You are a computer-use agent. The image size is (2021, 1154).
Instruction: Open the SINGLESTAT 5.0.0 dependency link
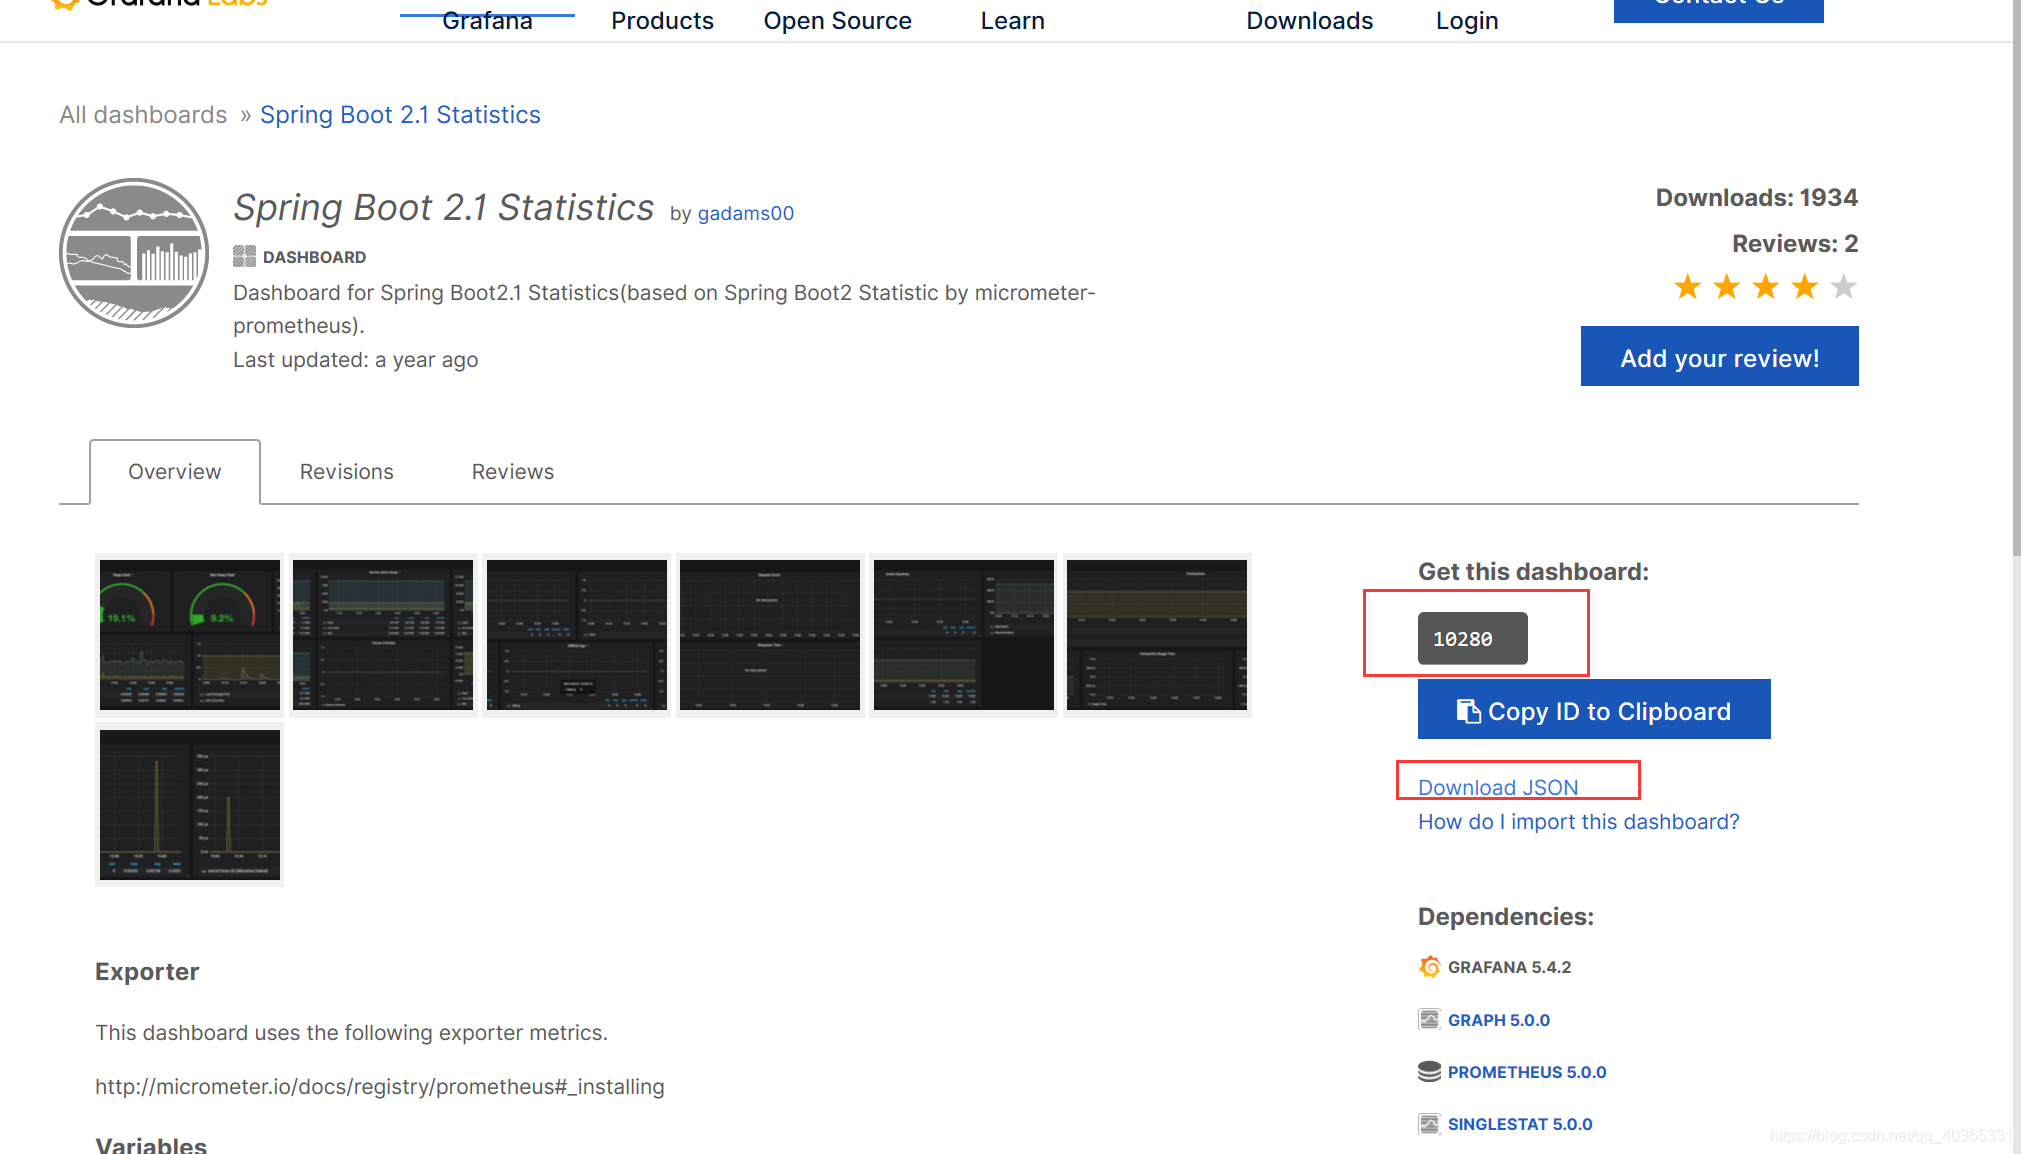[1520, 1124]
